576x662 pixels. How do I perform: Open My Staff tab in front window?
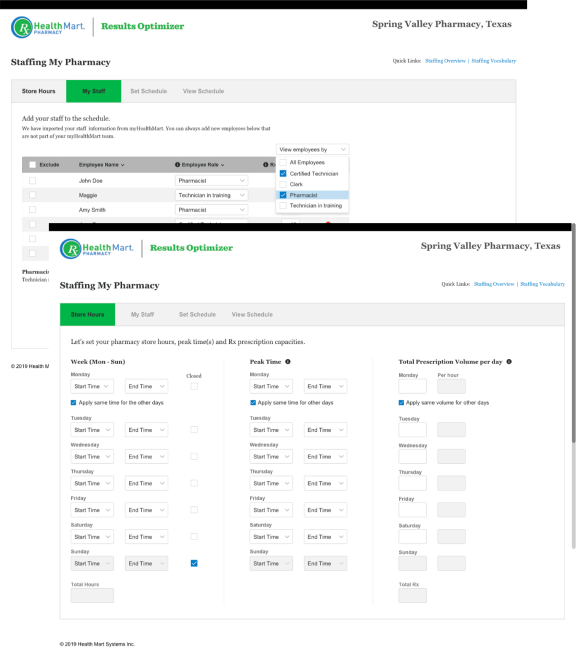coord(142,315)
